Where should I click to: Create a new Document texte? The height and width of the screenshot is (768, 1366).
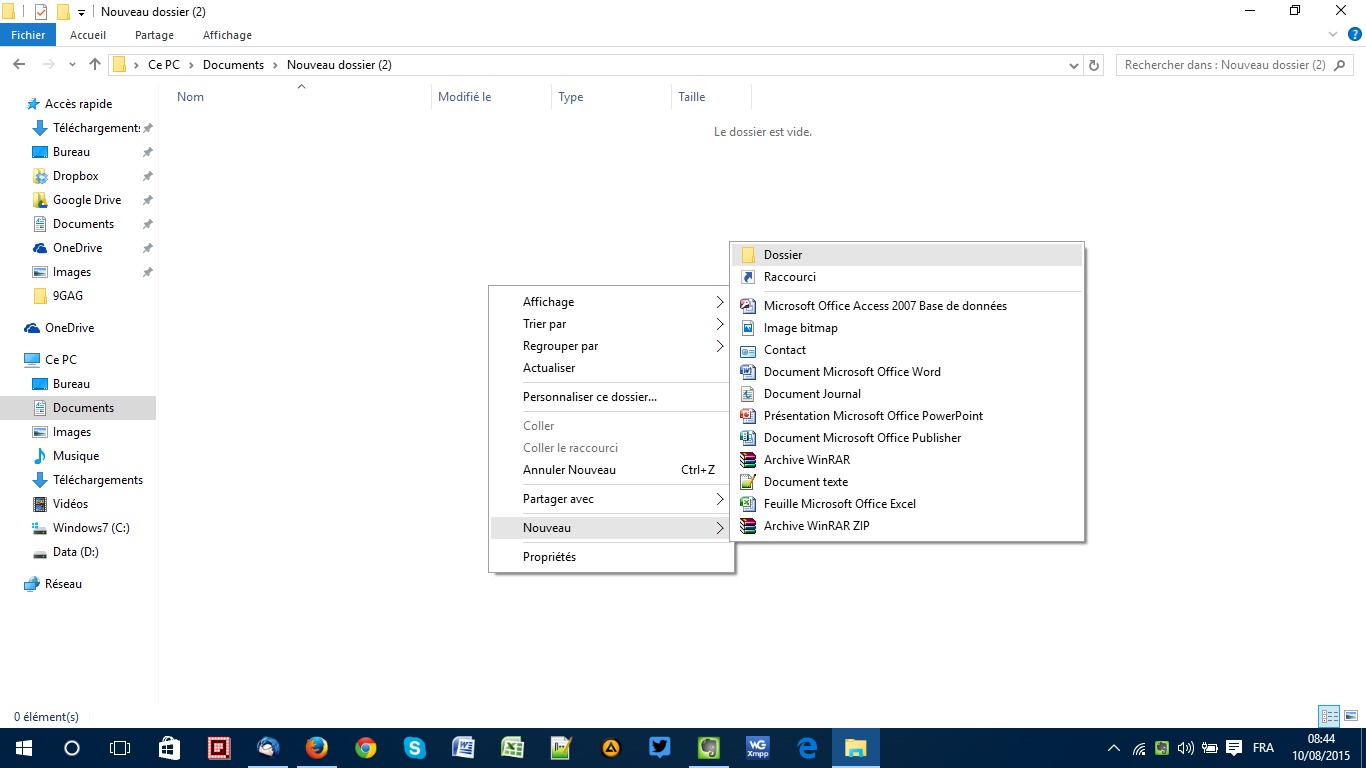tap(907, 482)
